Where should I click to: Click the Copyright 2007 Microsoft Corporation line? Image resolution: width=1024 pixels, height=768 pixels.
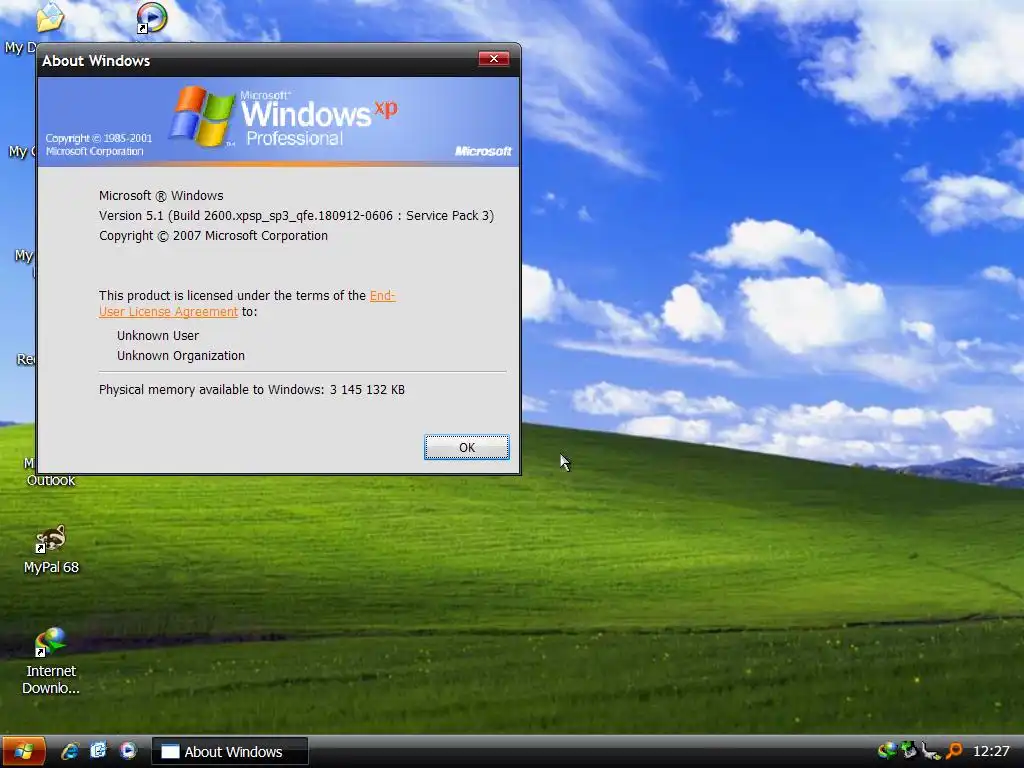[213, 236]
